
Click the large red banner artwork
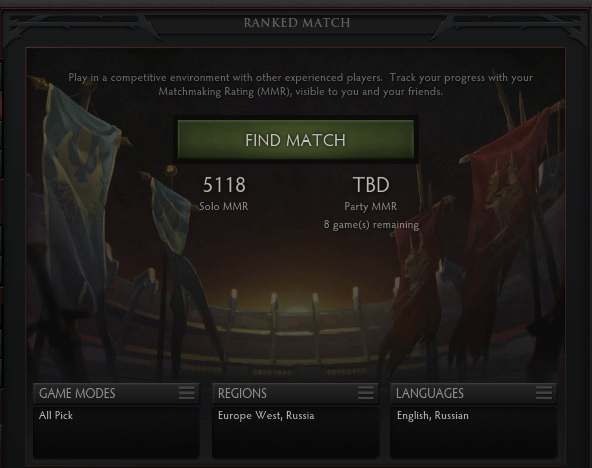(506, 211)
